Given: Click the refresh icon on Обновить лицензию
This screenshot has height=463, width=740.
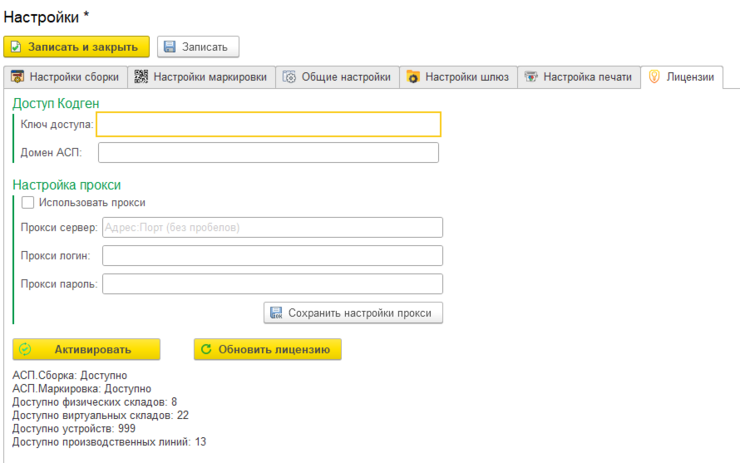Looking at the screenshot, I should pyautogui.click(x=206, y=349).
